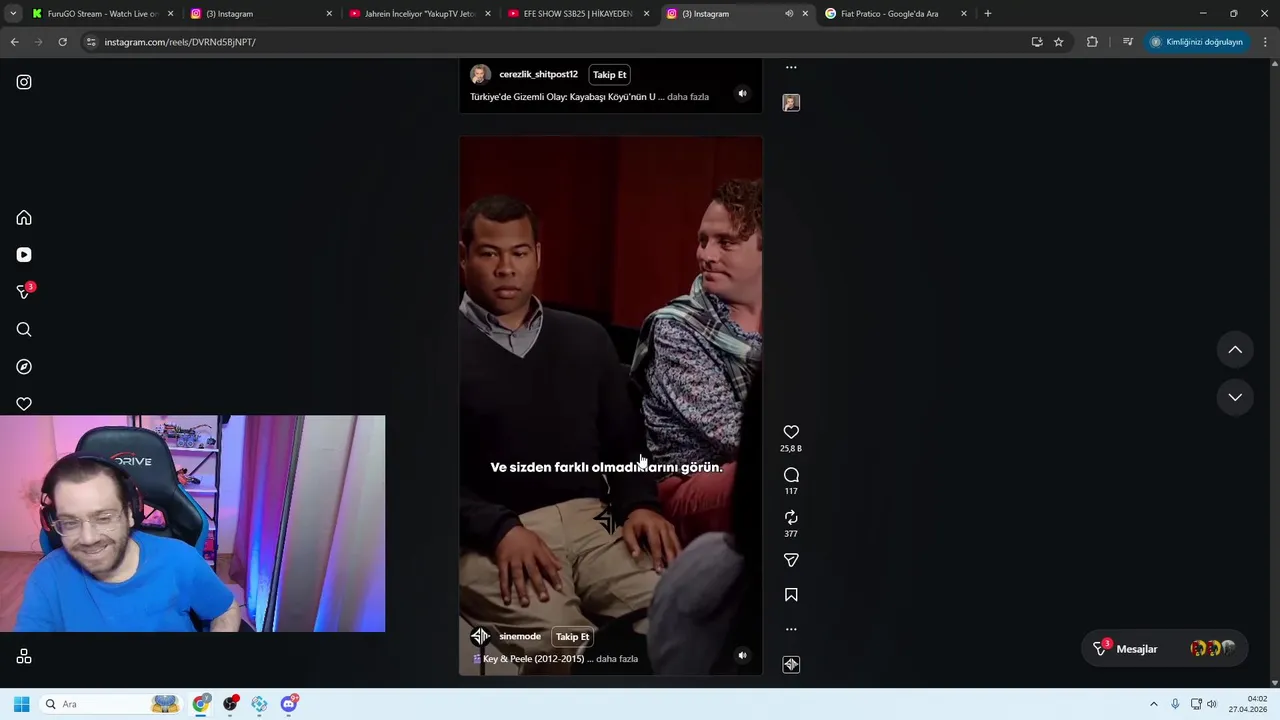
Task: Open Discord from the taskbar
Action: (x=288, y=704)
